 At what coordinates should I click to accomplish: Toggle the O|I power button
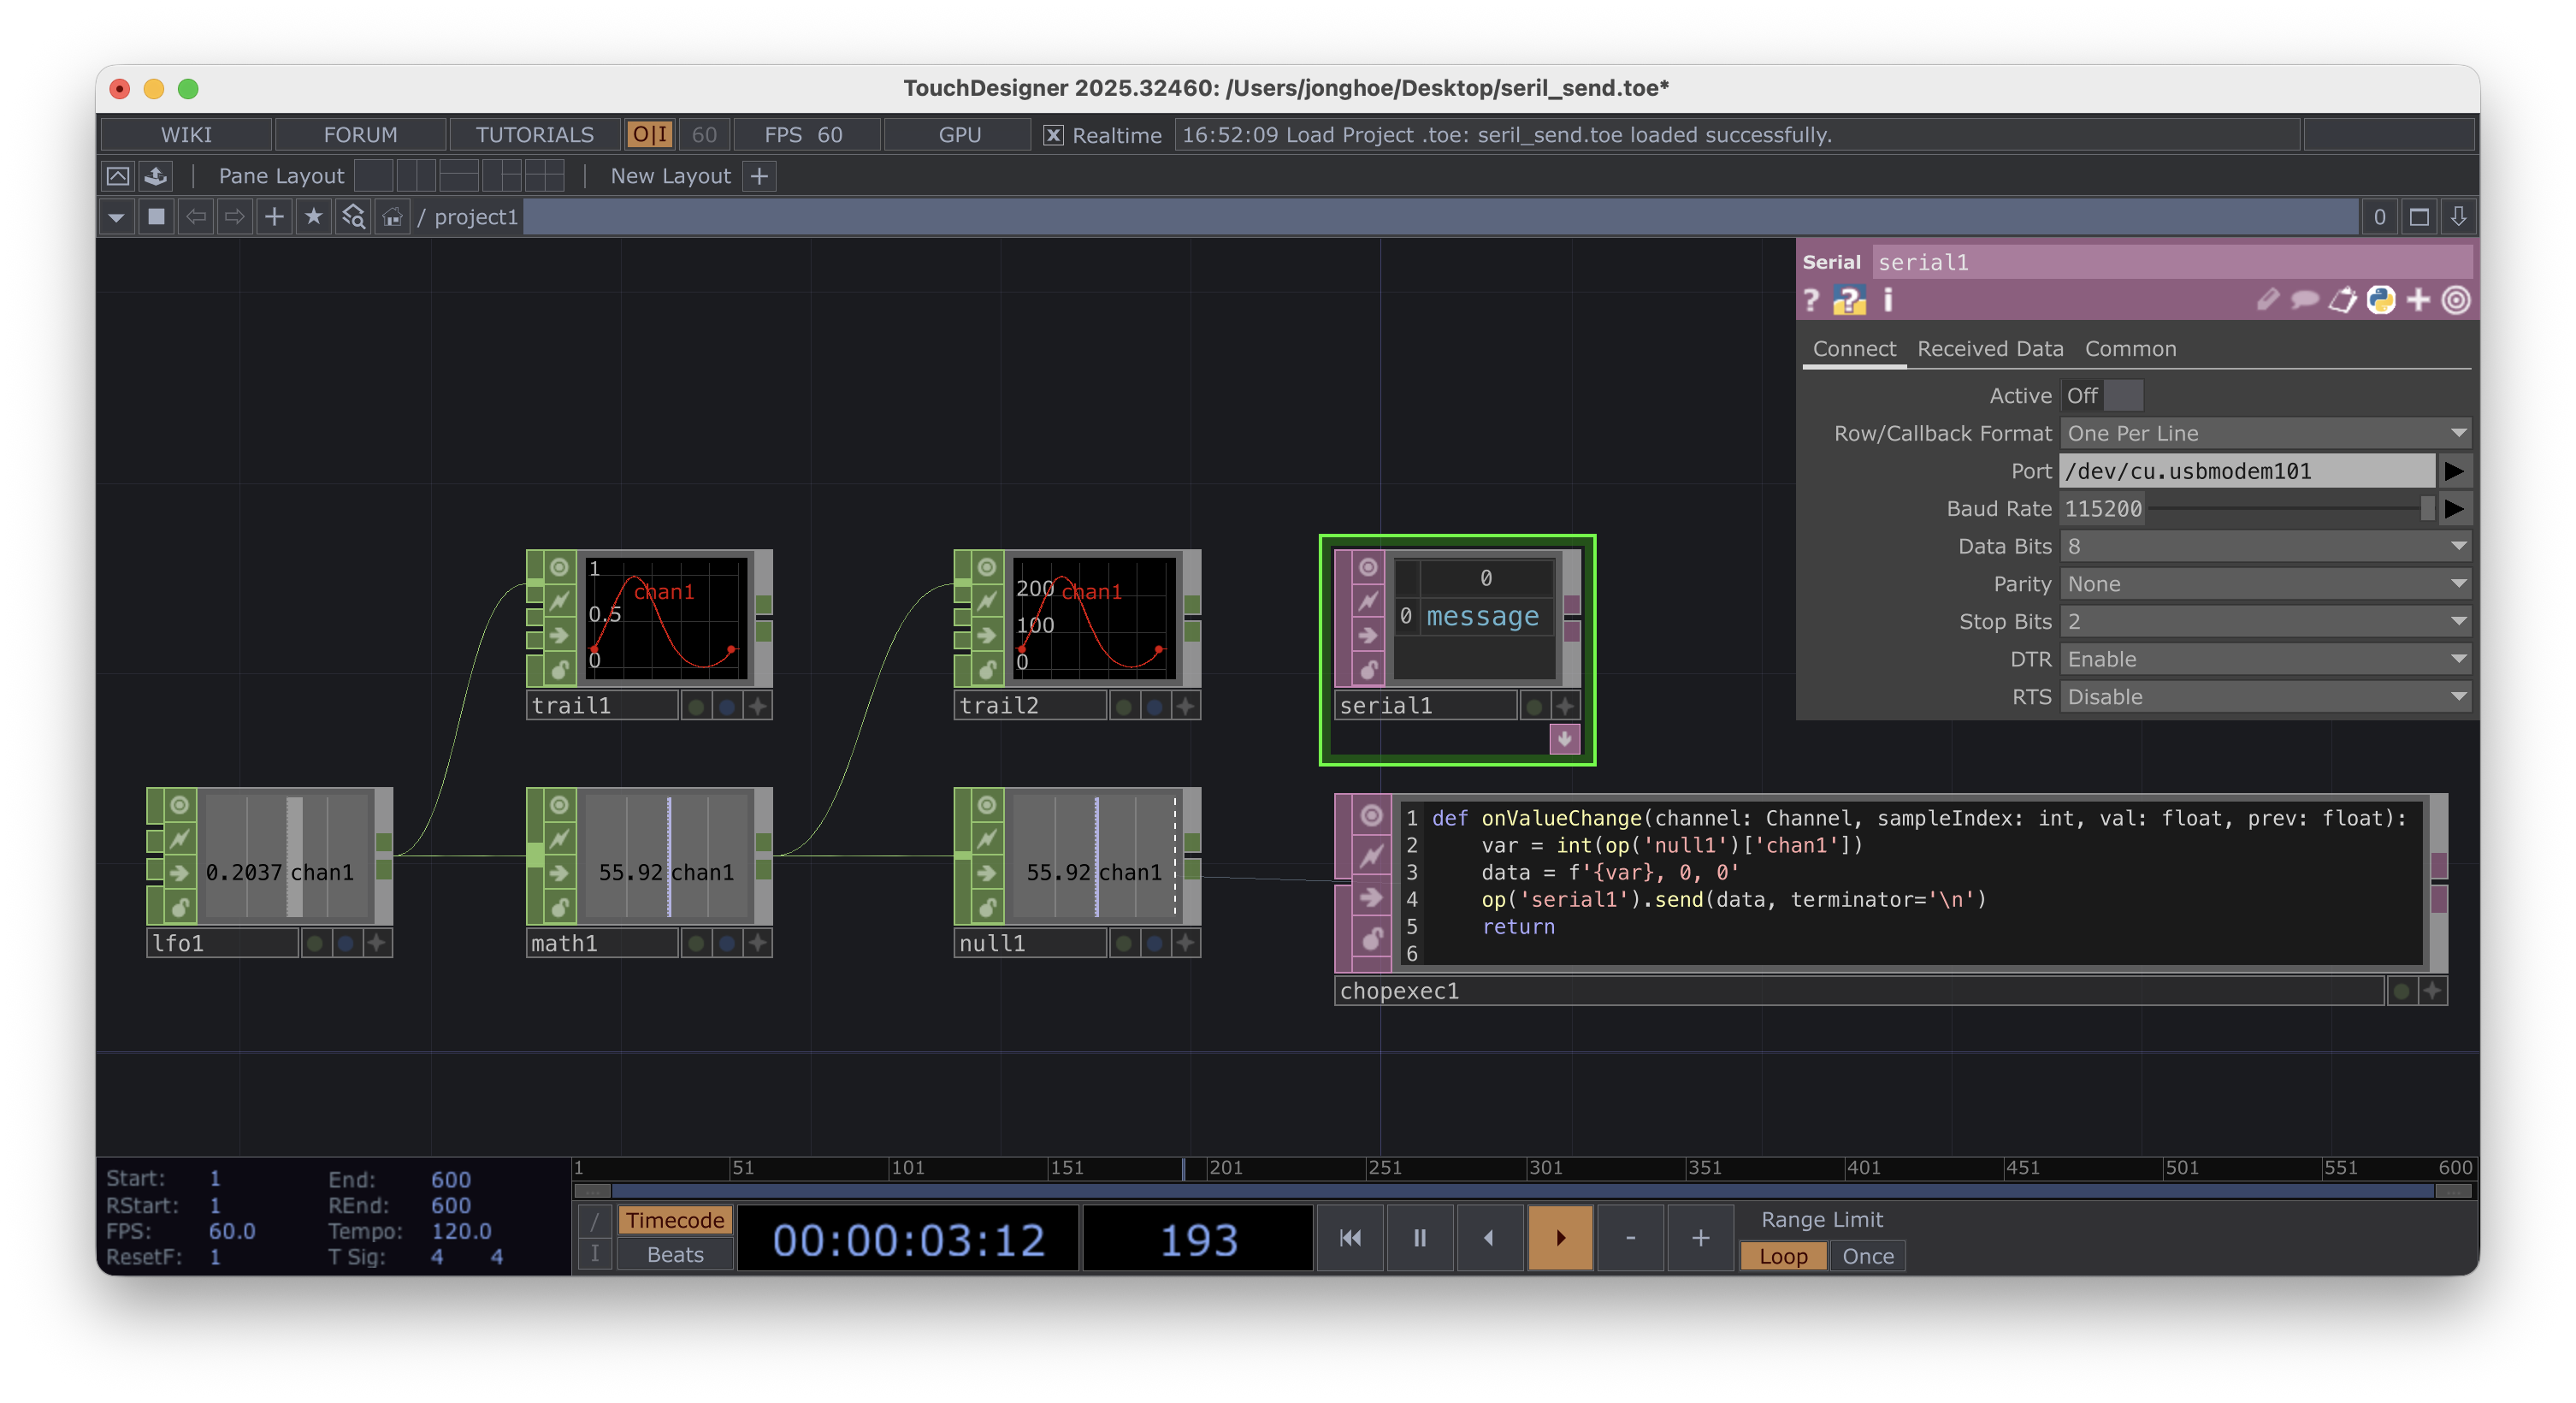(650, 134)
